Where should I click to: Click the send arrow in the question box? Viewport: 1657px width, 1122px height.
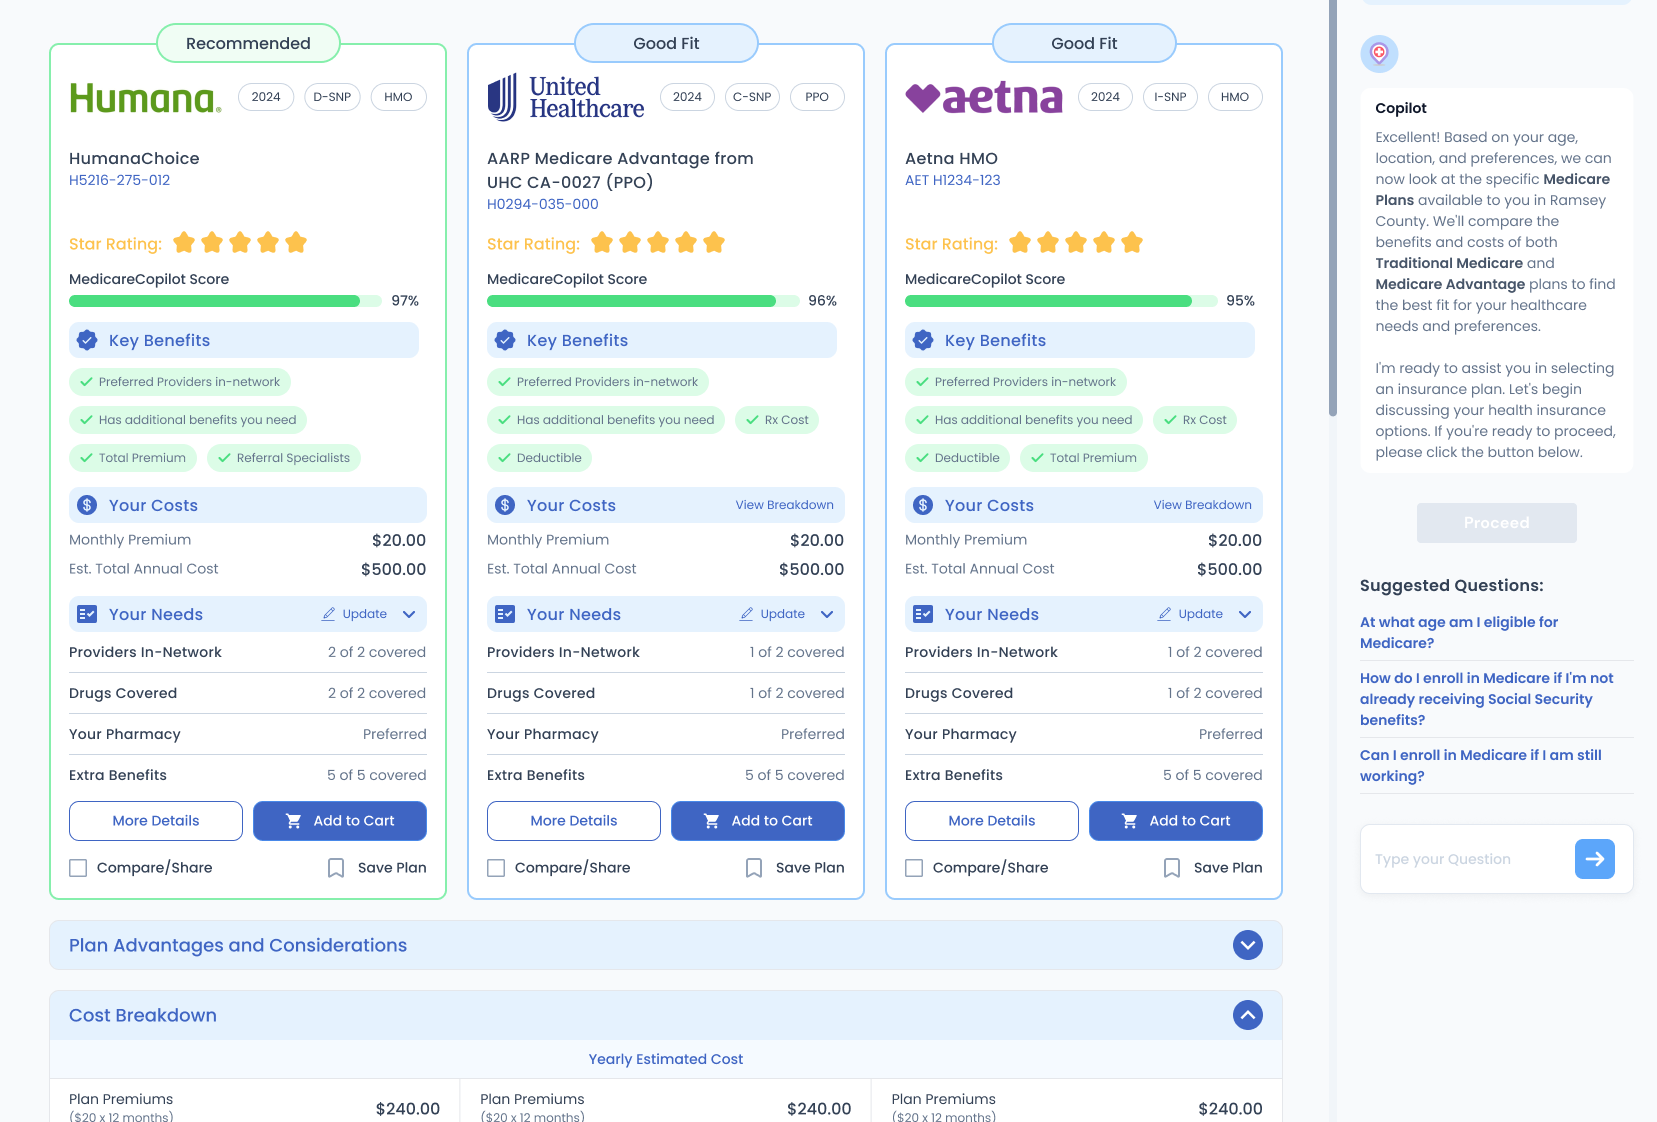1594,859
